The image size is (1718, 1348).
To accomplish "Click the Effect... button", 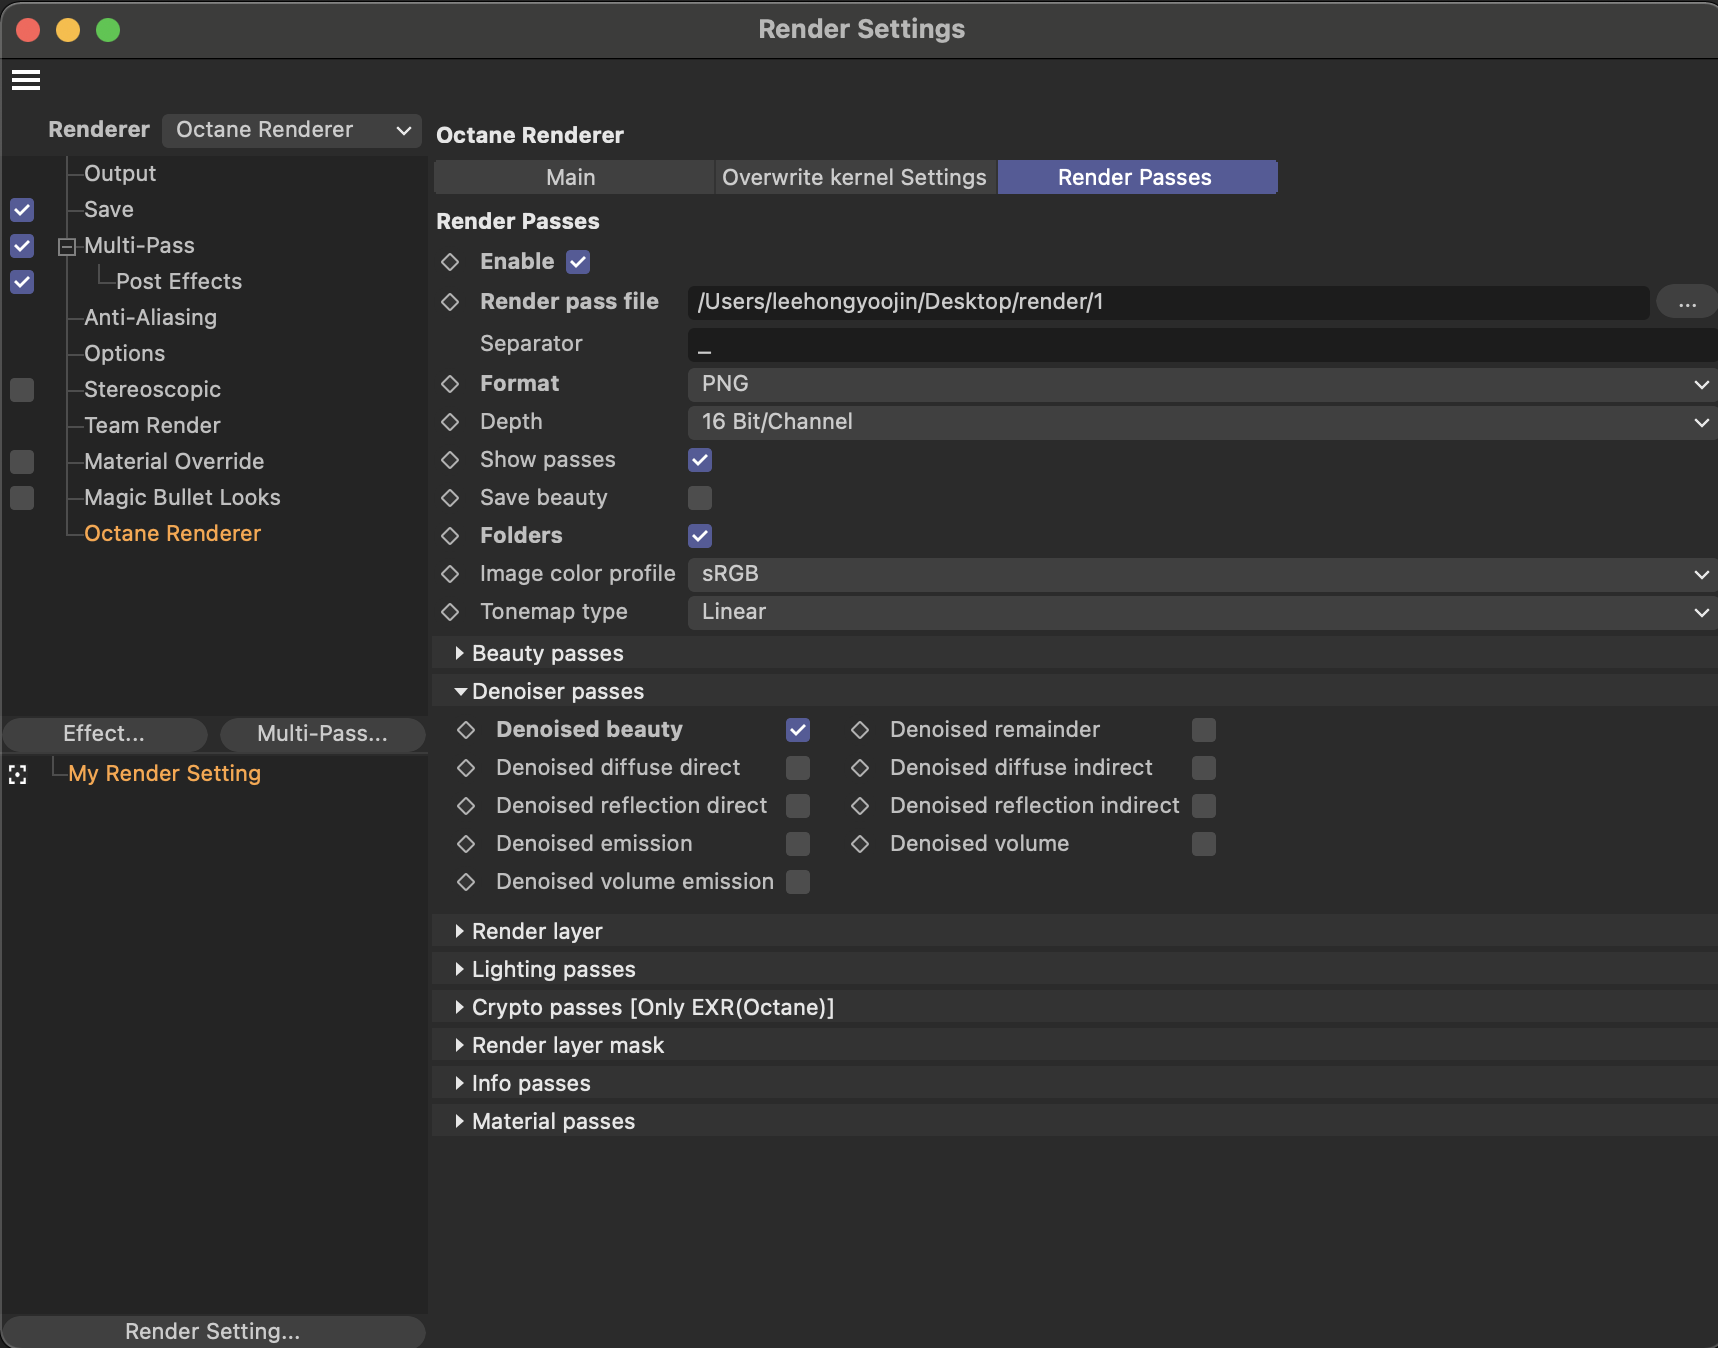I will pyautogui.click(x=104, y=734).
